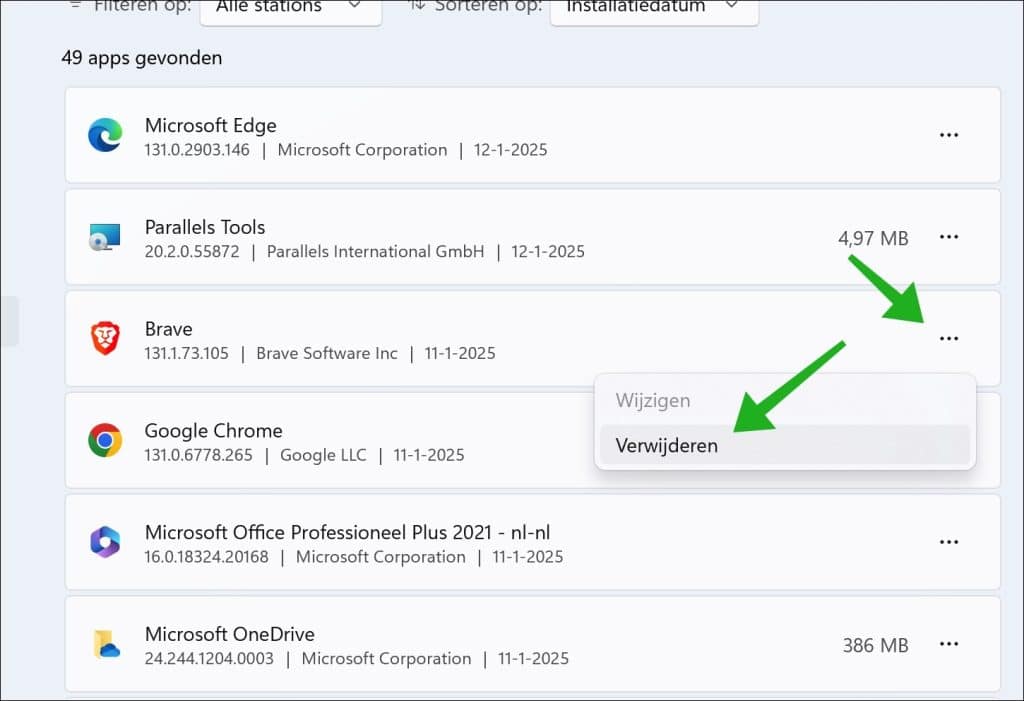Image resolution: width=1024 pixels, height=701 pixels.
Task: Open the more options menu for Microsoft Edge
Action: click(x=948, y=135)
